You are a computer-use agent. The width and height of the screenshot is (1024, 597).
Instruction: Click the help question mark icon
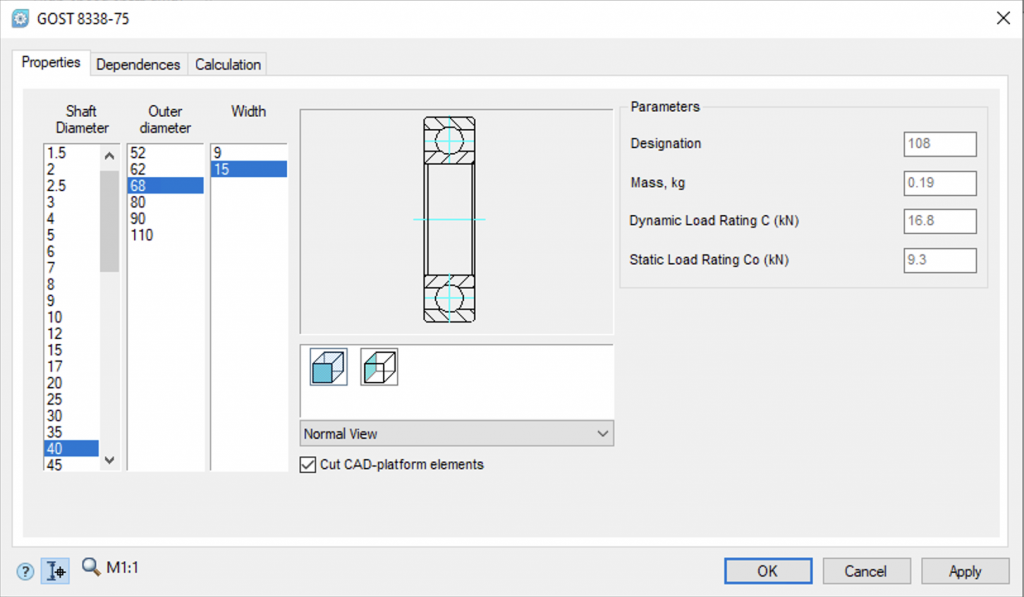click(25, 571)
